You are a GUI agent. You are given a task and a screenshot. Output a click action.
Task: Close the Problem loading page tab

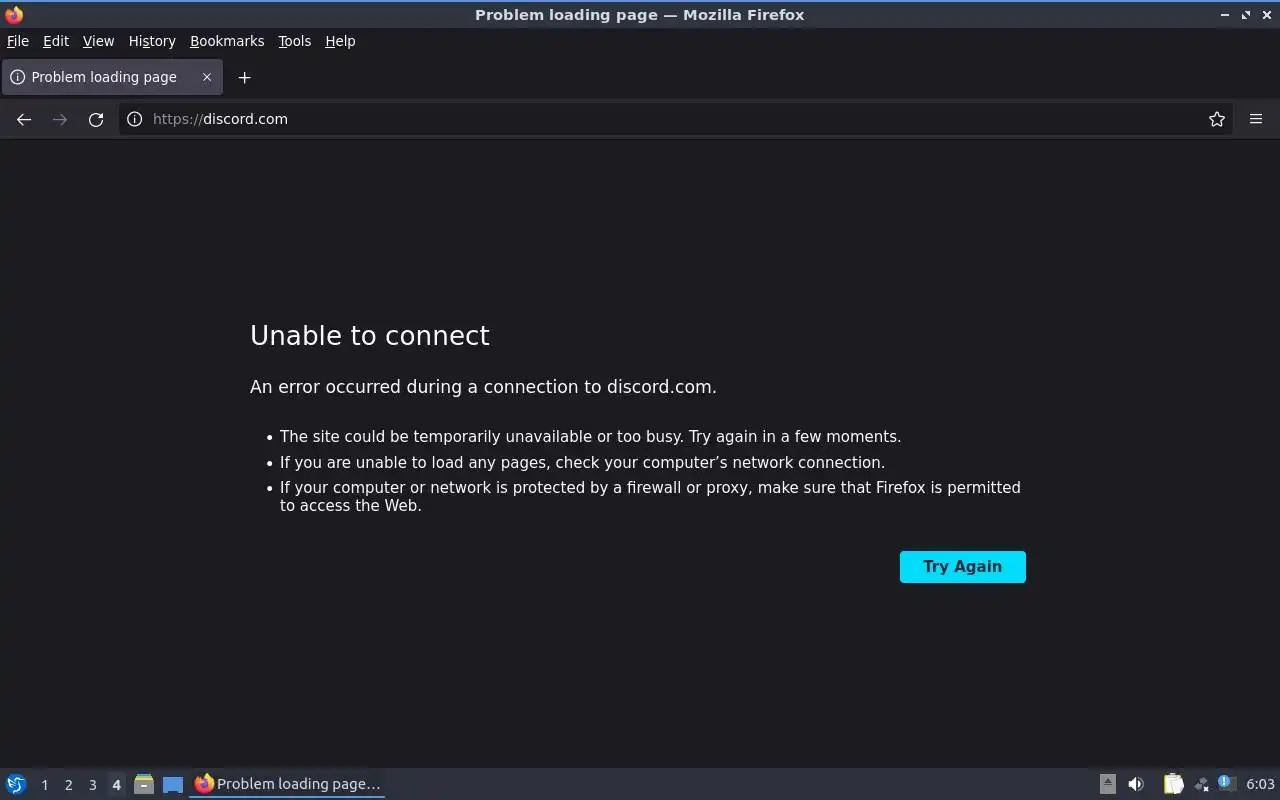click(x=207, y=77)
